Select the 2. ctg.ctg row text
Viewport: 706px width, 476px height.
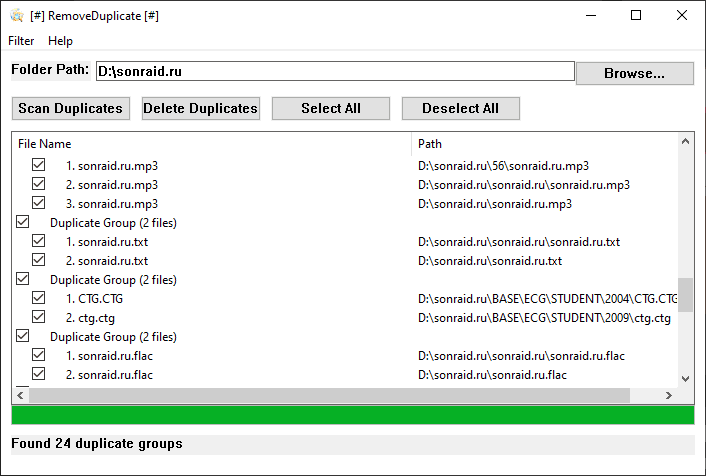coord(90,318)
